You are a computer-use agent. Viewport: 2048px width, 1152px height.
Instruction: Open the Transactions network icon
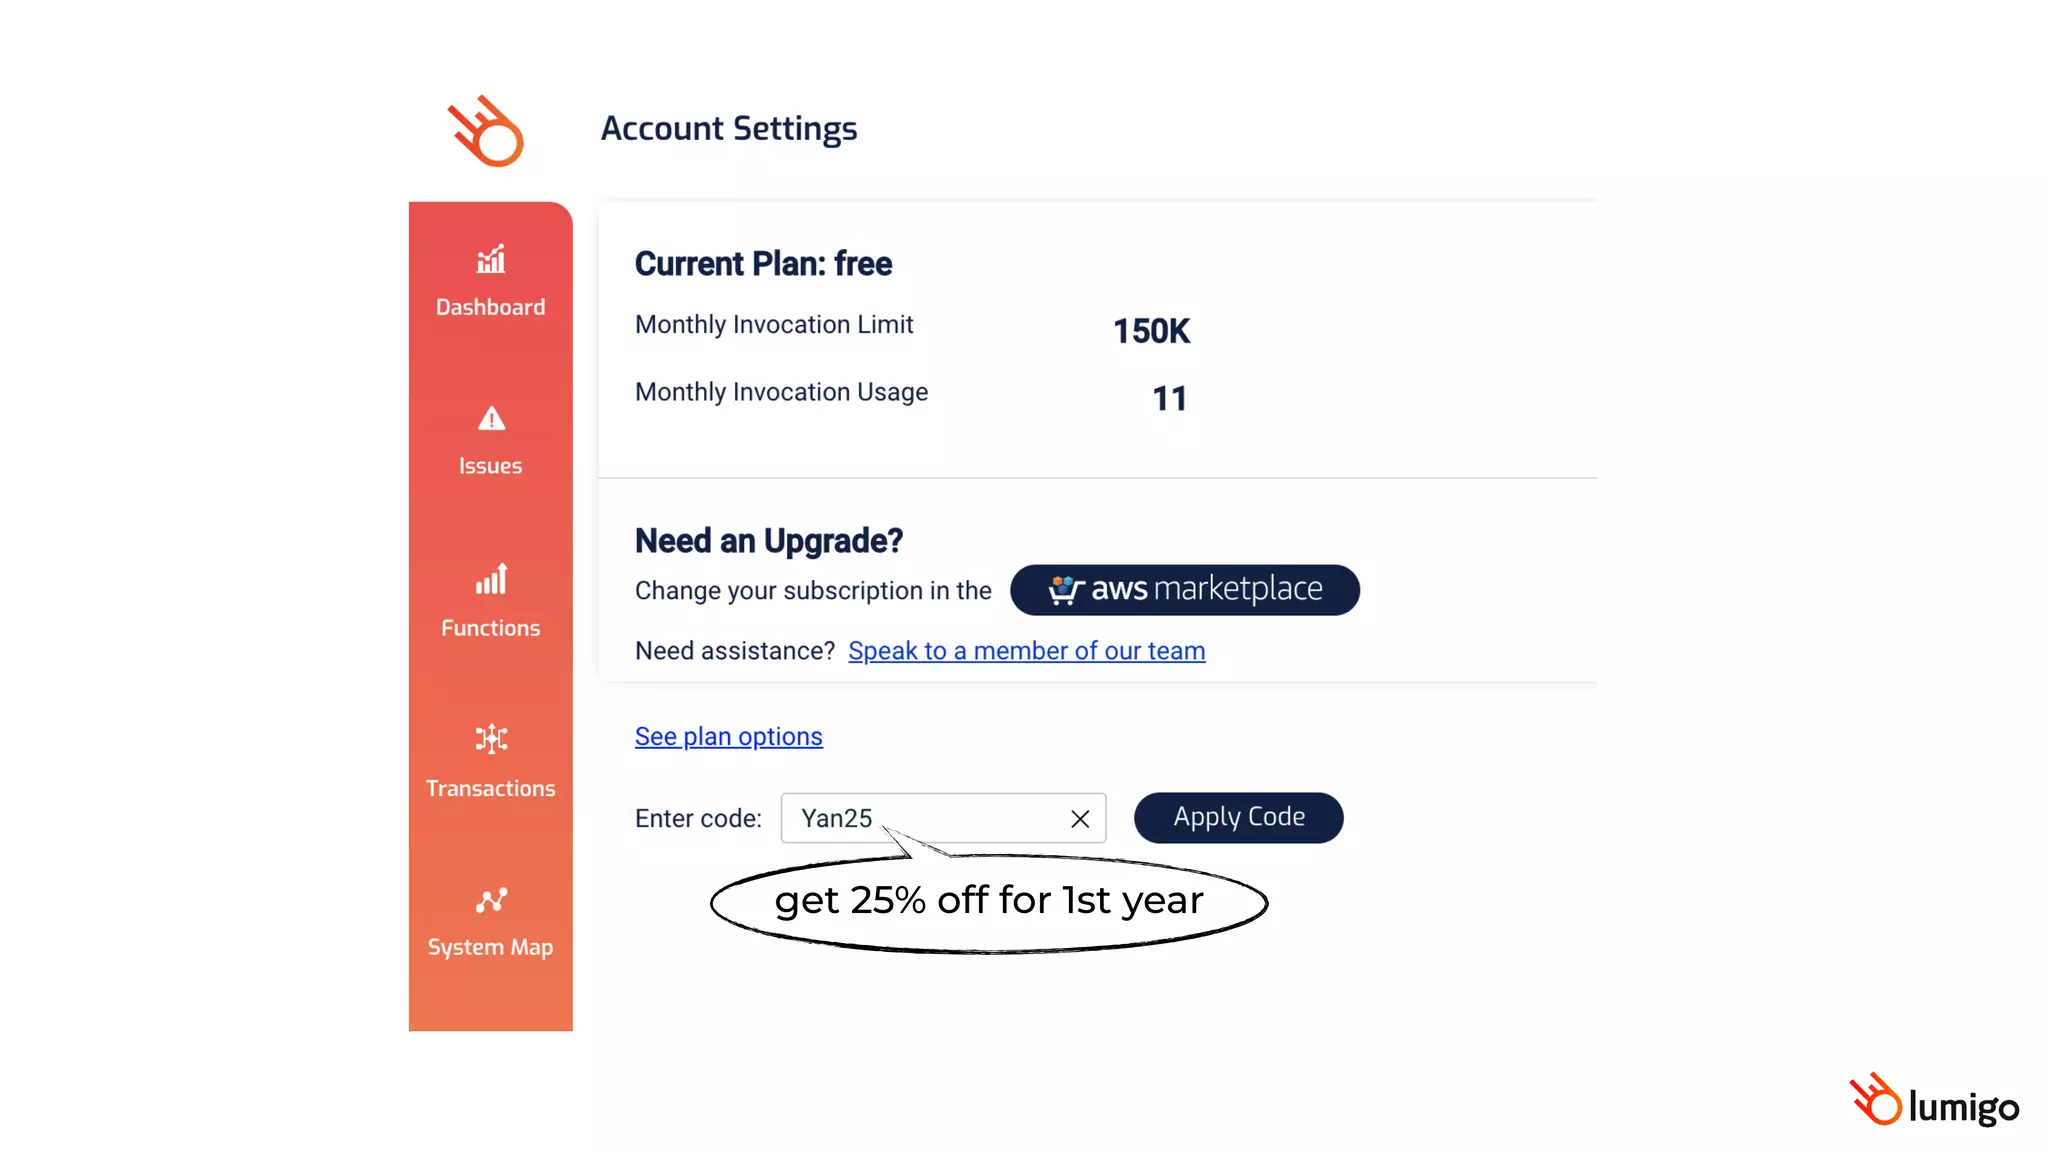click(x=490, y=739)
